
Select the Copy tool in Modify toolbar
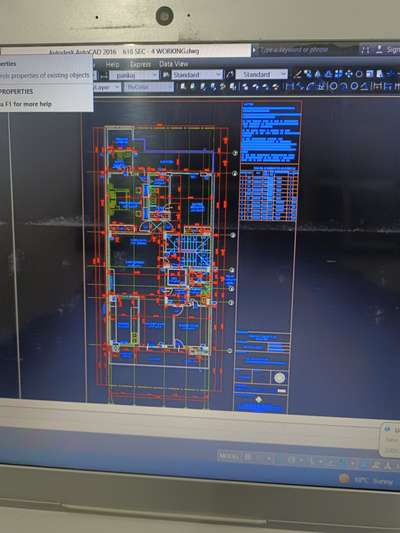click(x=308, y=74)
